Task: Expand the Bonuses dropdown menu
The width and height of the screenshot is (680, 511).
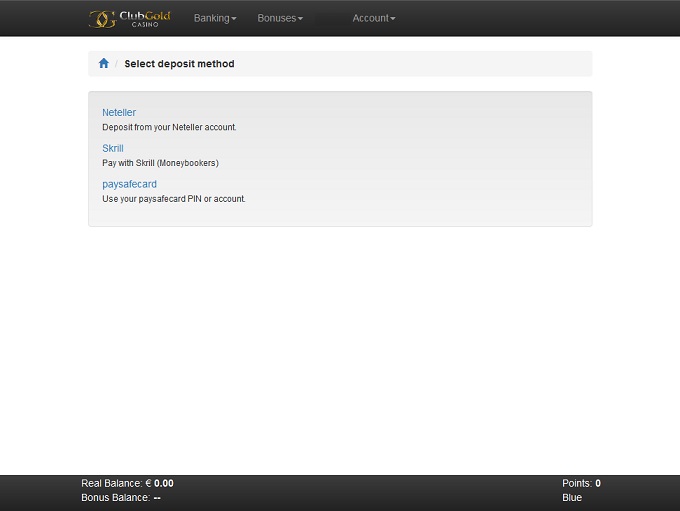Action: pyautogui.click(x=280, y=18)
